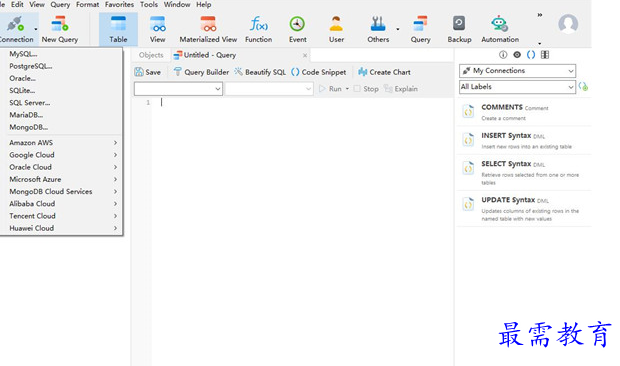The height and width of the screenshot is (366, 620).
Task: Choose SQL Server... connection type
Action: (x=61, y=103)
